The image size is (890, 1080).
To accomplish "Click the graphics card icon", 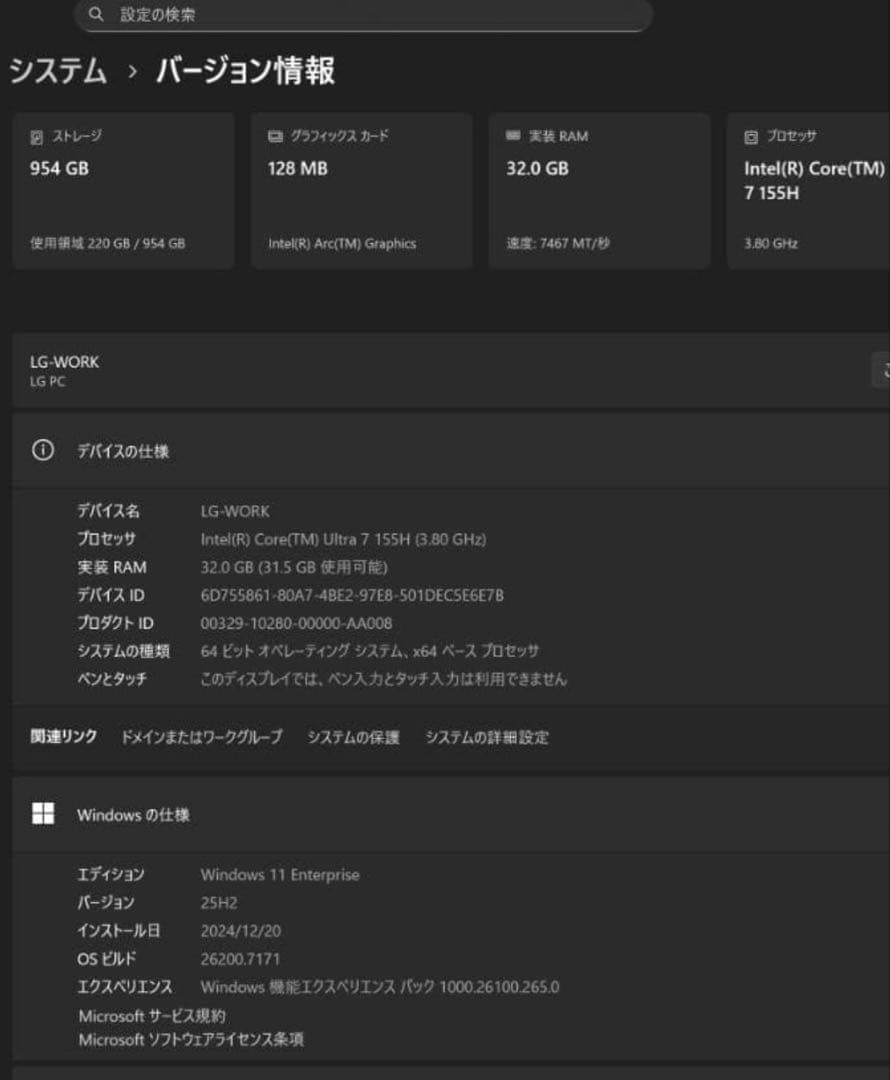I will [x=275, y=136].
